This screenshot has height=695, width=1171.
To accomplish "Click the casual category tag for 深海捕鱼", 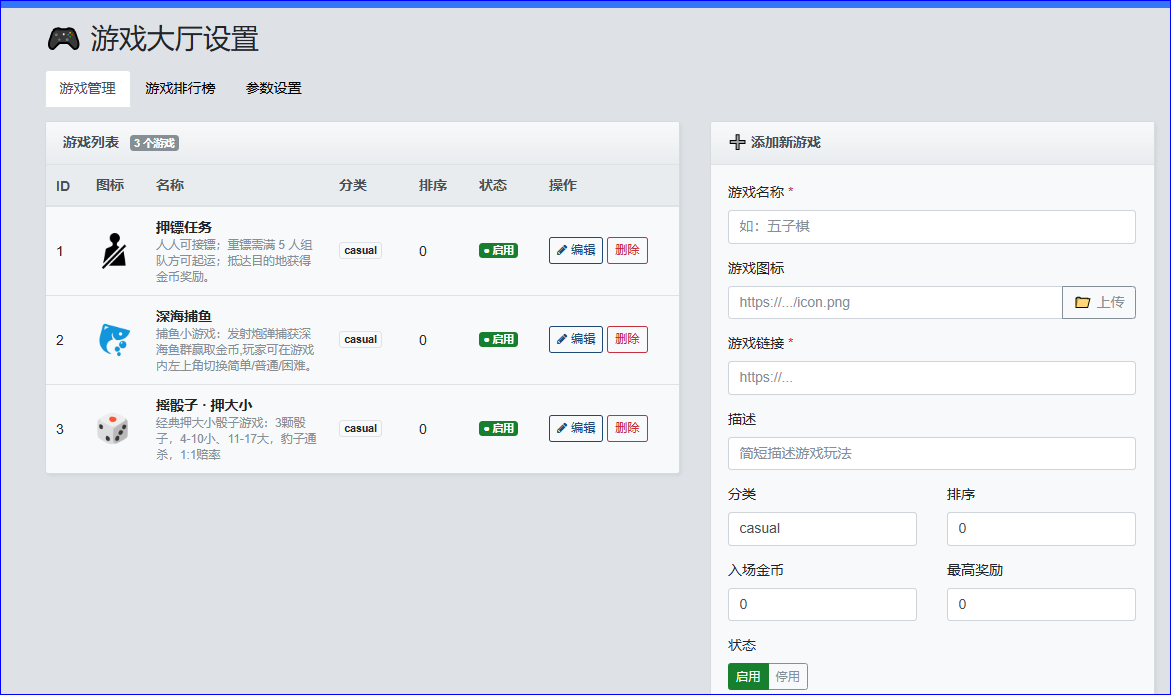I will tap(361, 339).
